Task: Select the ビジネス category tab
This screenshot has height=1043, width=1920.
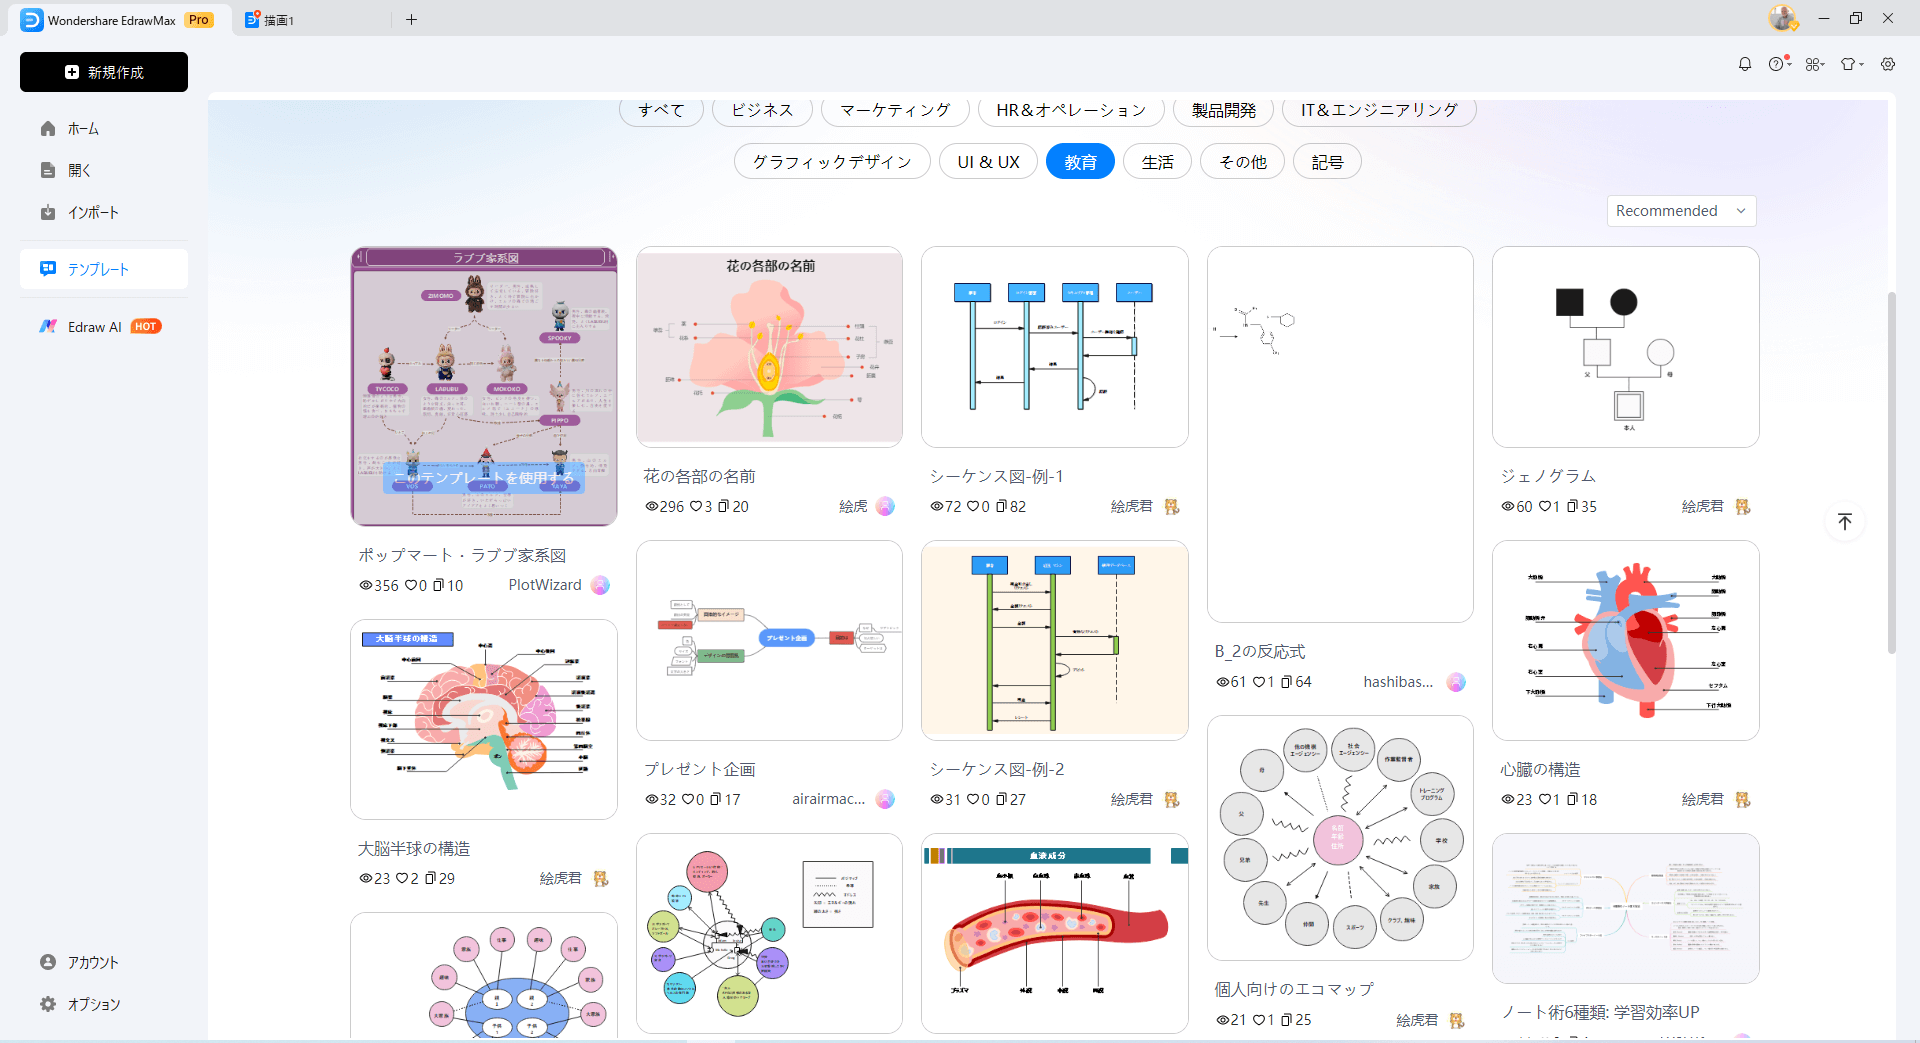Action: pyautogui.click(x=761, y=110)
